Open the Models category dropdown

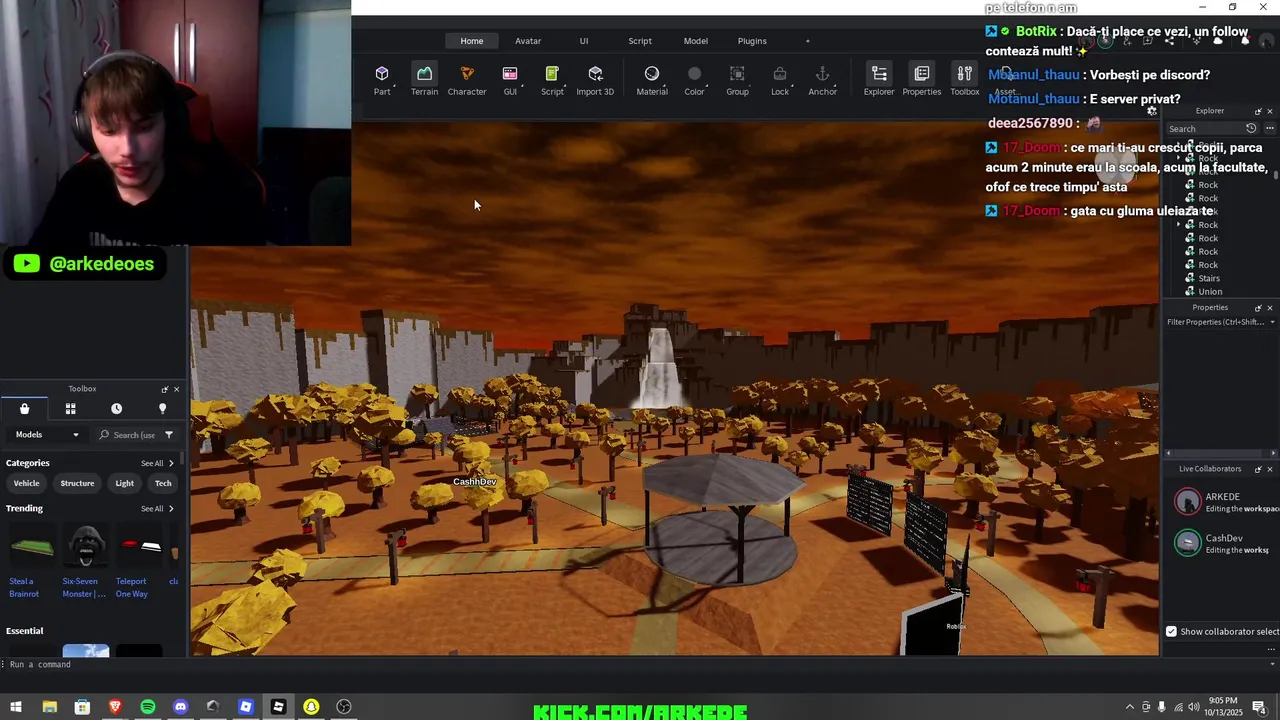[46, 435]
